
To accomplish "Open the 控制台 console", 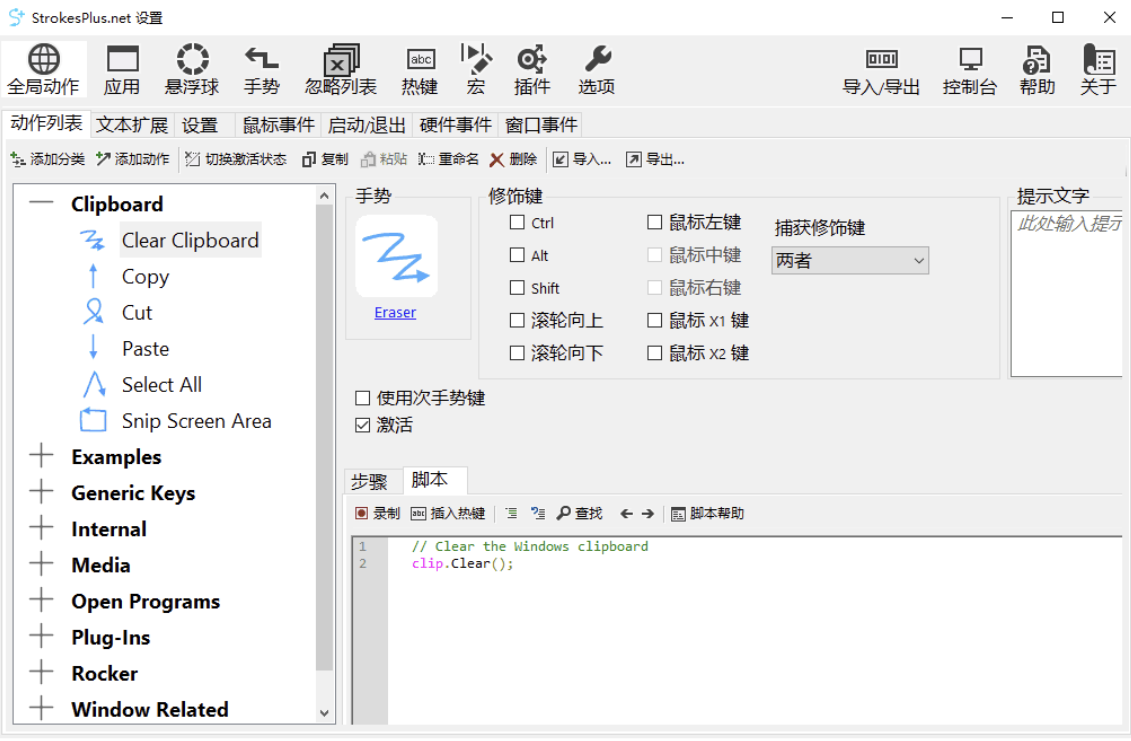I will pos(969,67).
